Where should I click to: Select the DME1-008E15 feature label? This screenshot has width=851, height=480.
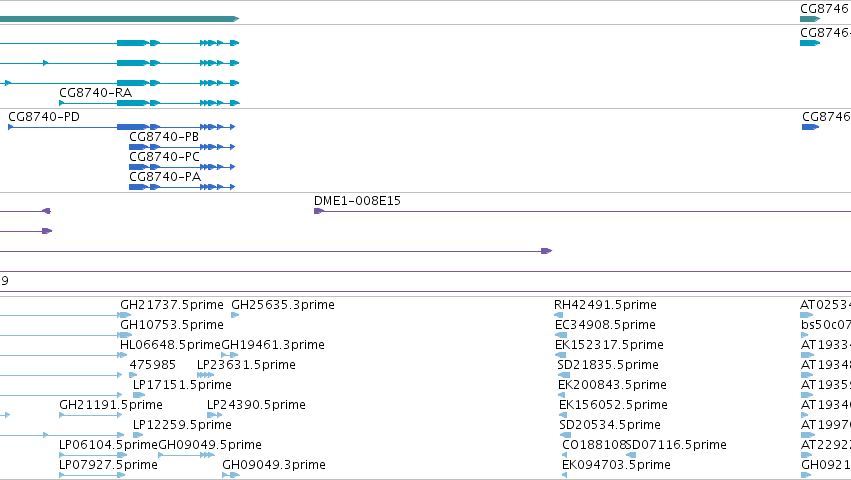click(357, 201)
